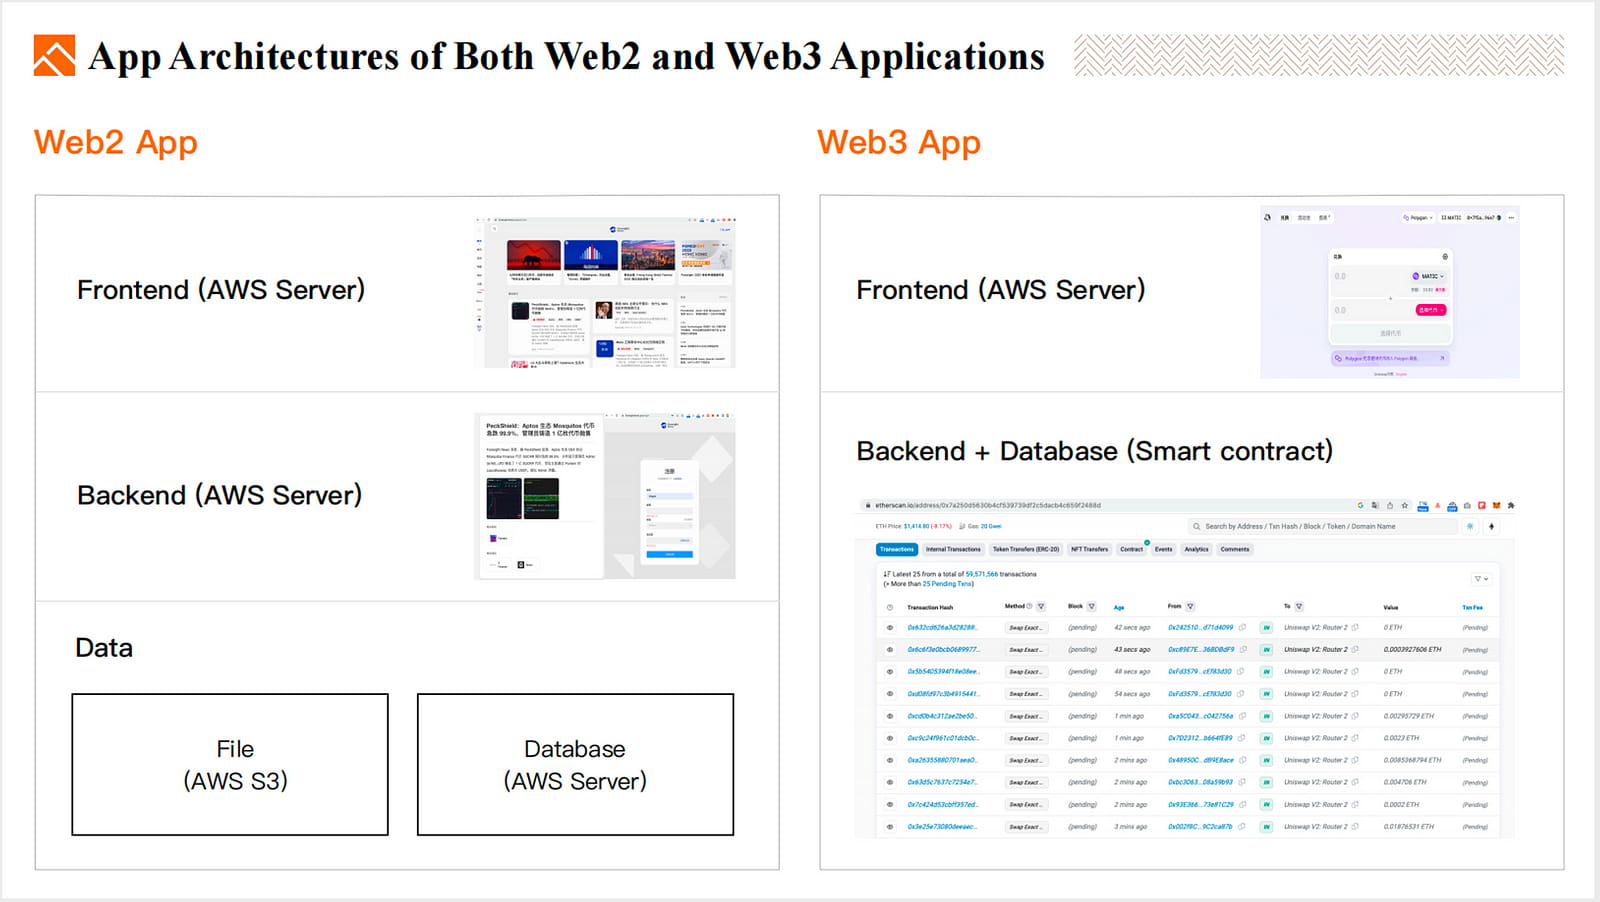
Task: Click the Age column header link
Action: pos(1119,607)
